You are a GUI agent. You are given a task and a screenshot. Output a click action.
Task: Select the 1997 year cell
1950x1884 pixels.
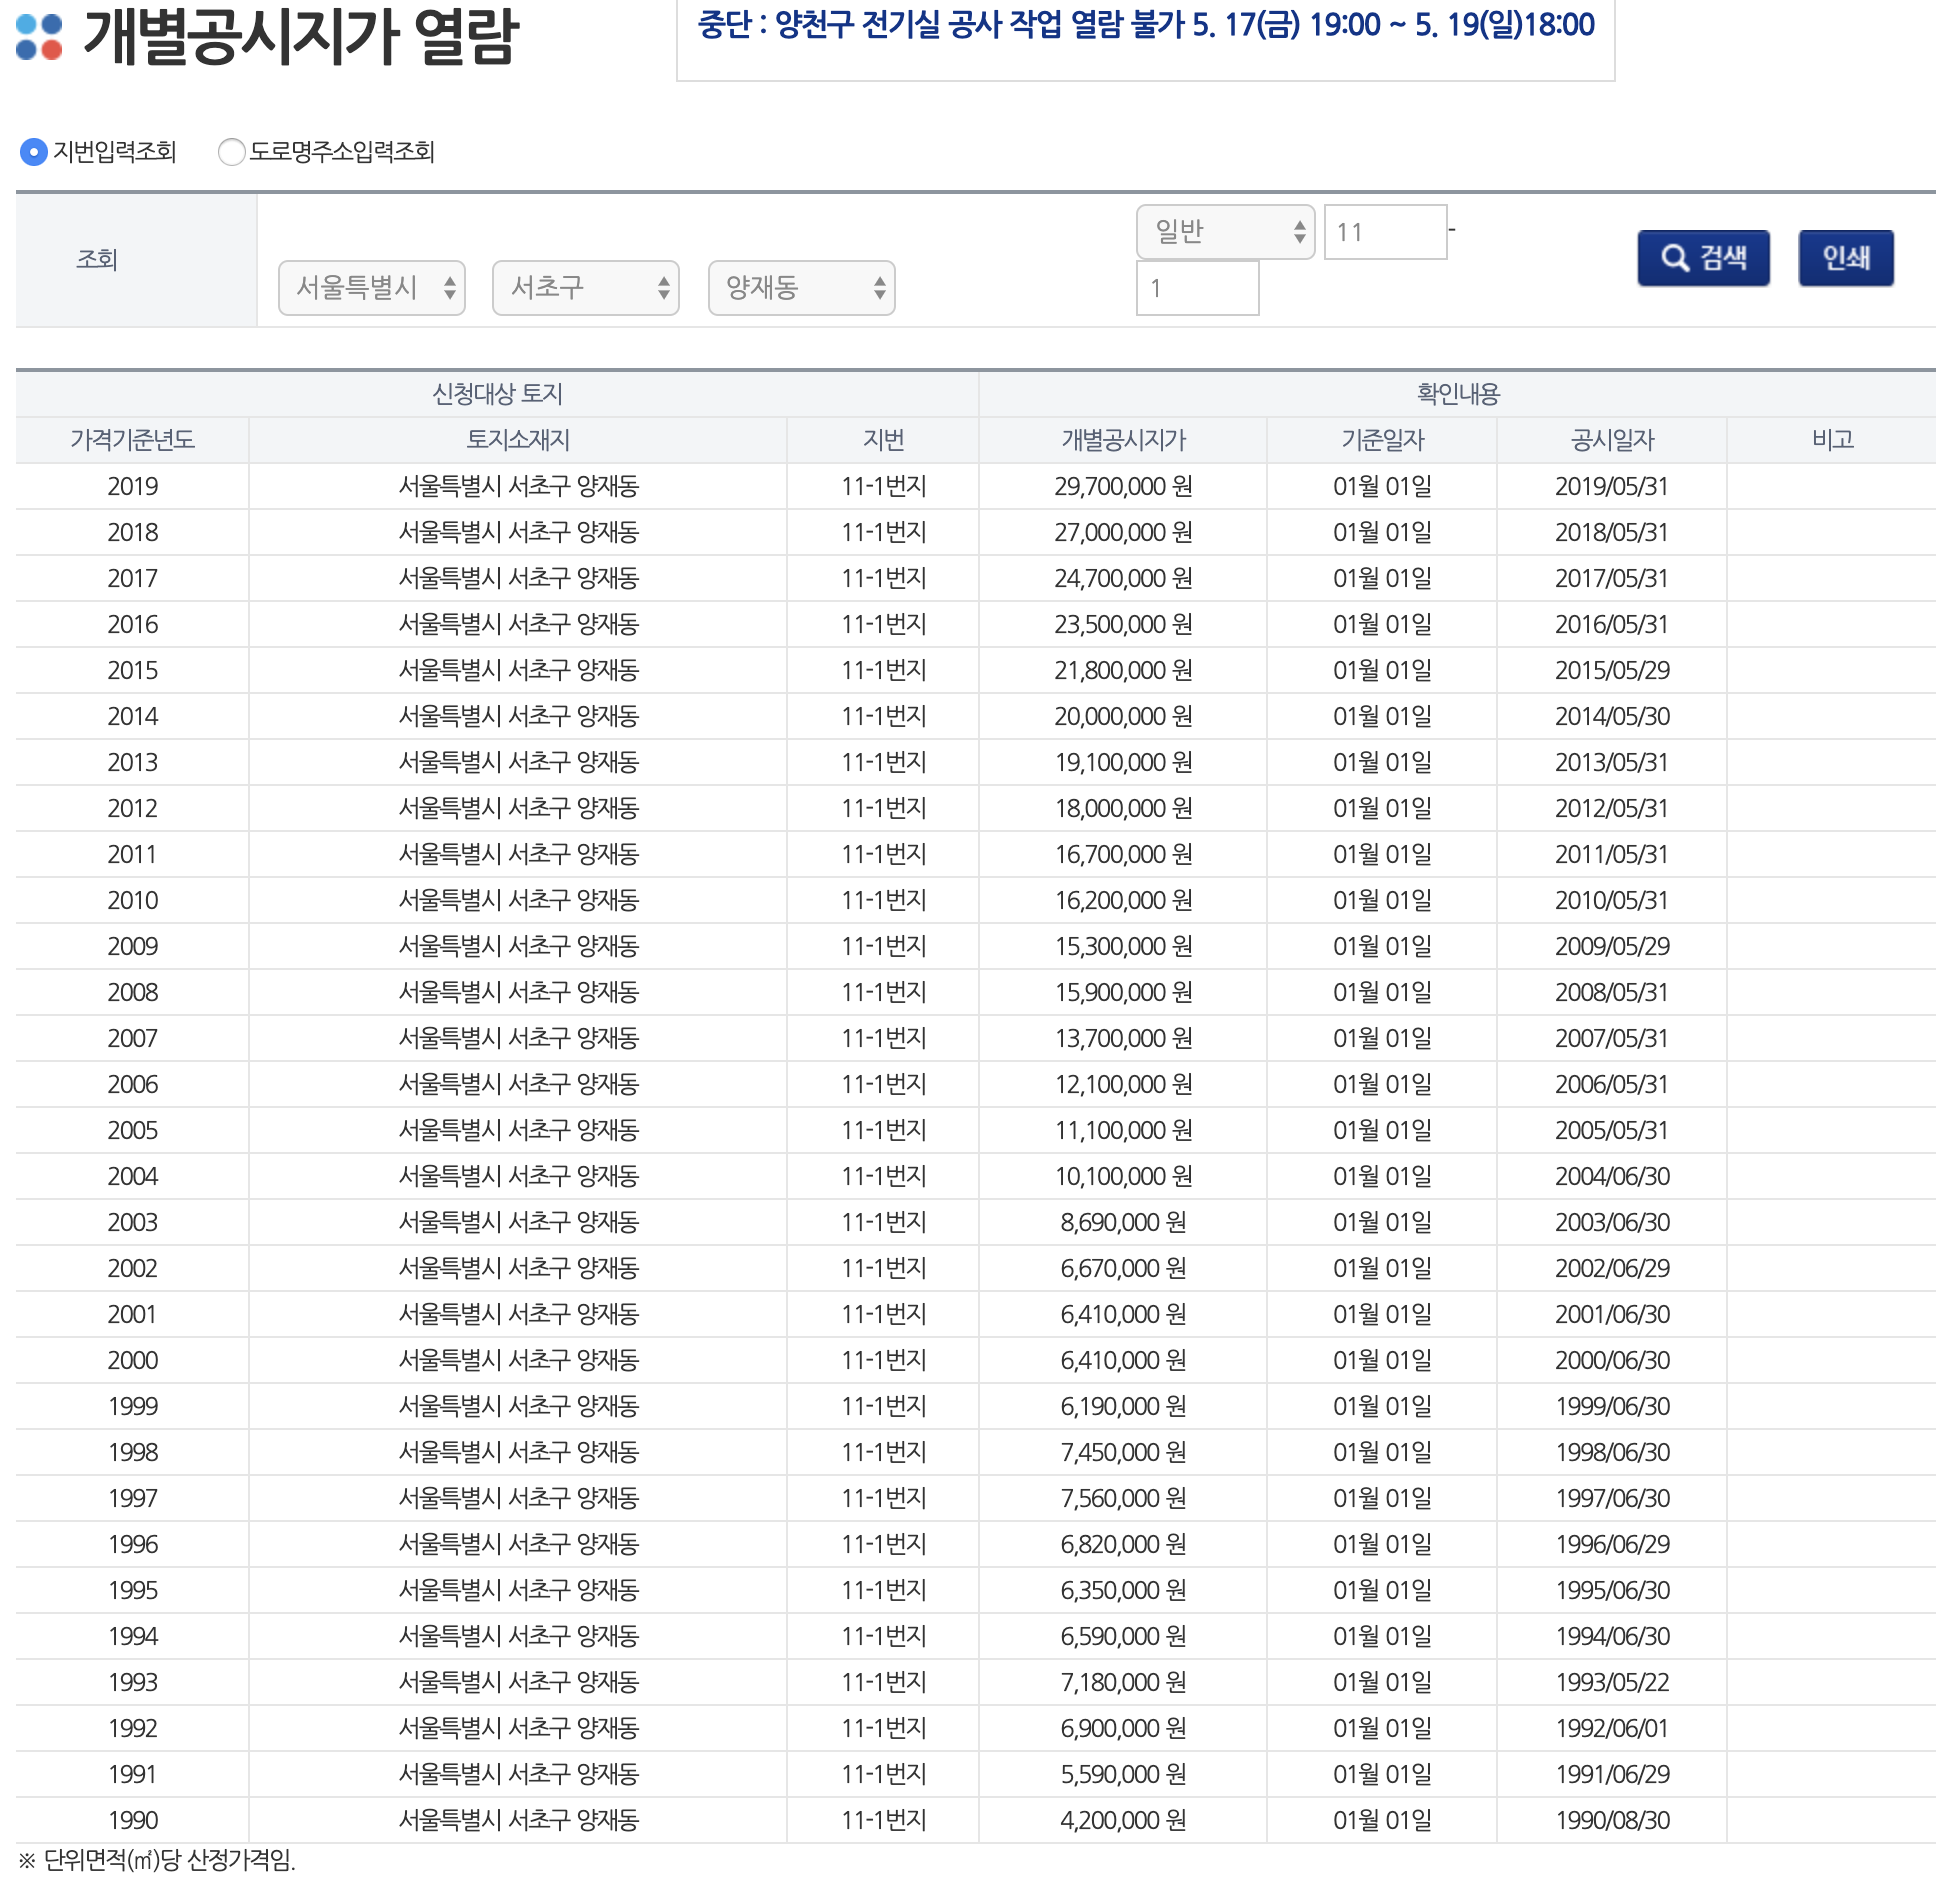[132, 1498]
